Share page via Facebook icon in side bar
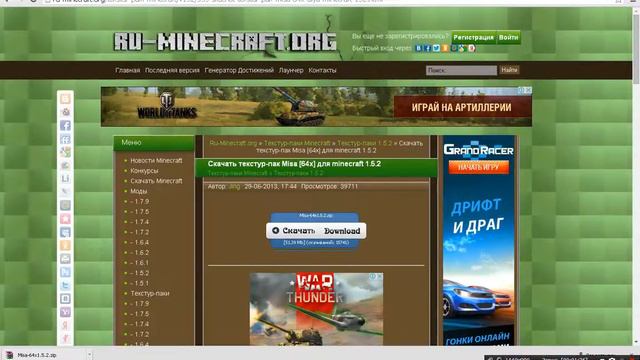 (65, 125)
